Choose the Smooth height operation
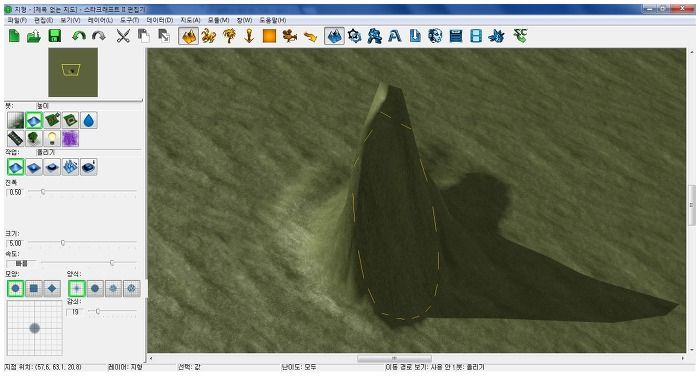The height and width of the screenshot is (376, 700). tap(89, 167)
